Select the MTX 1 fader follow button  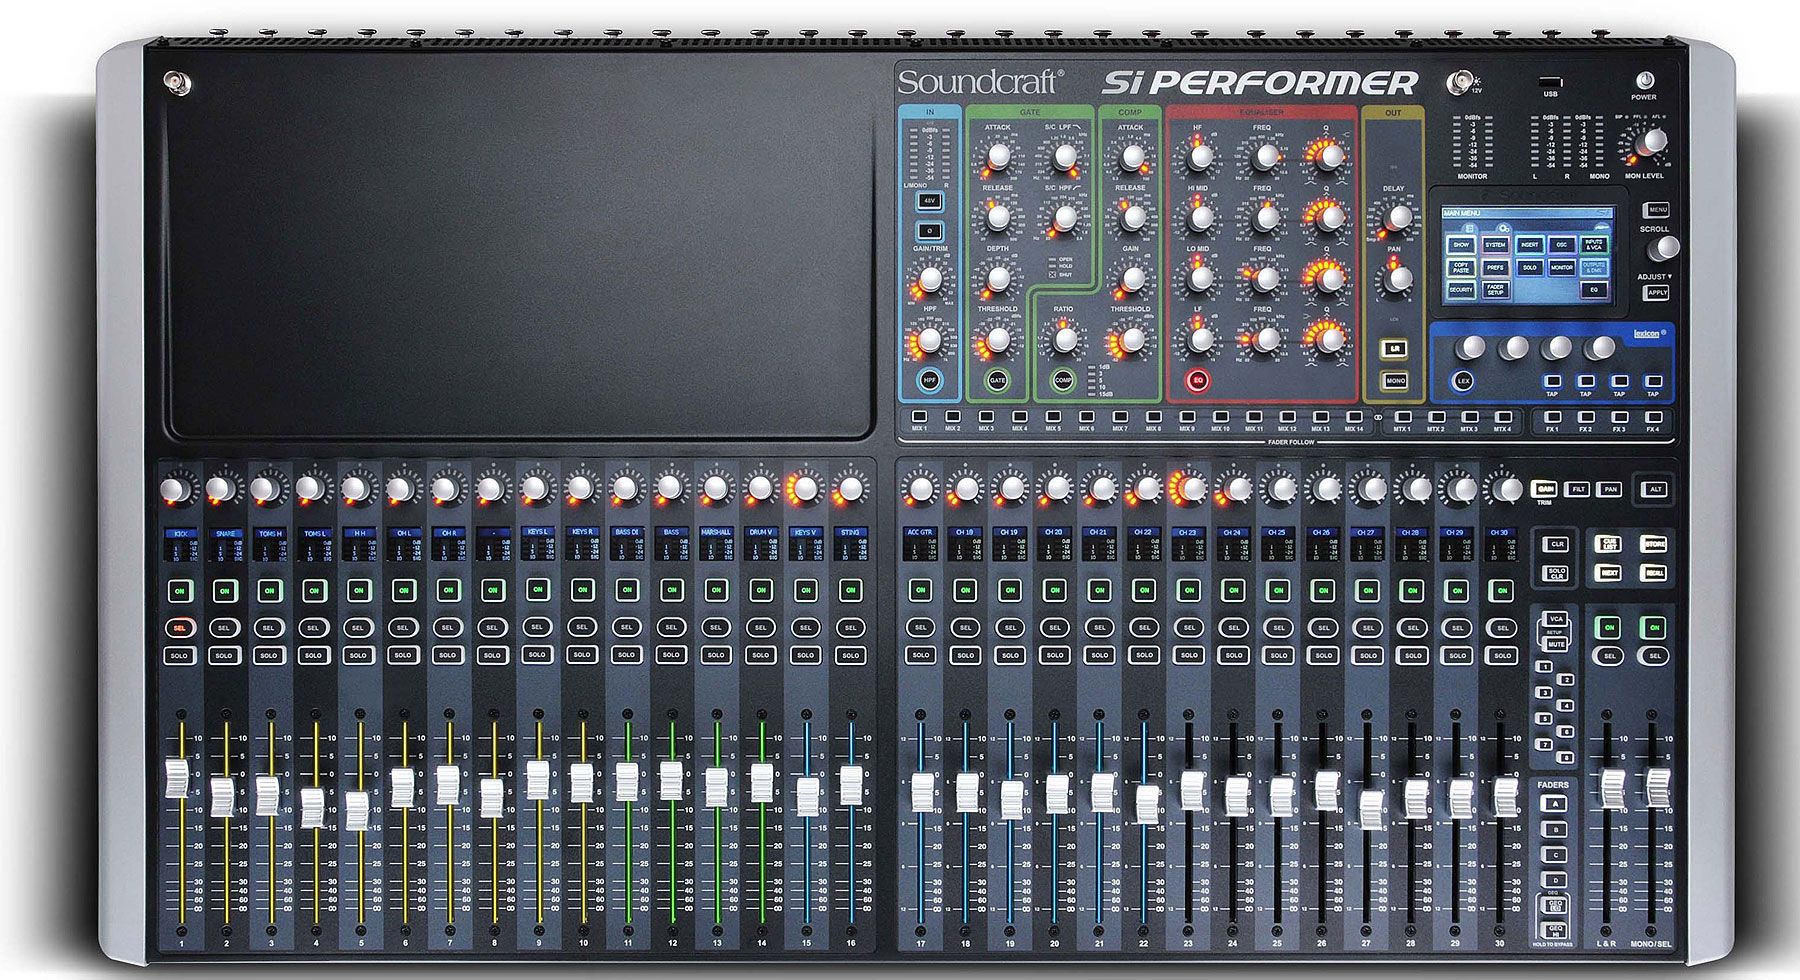[1402, 416]
